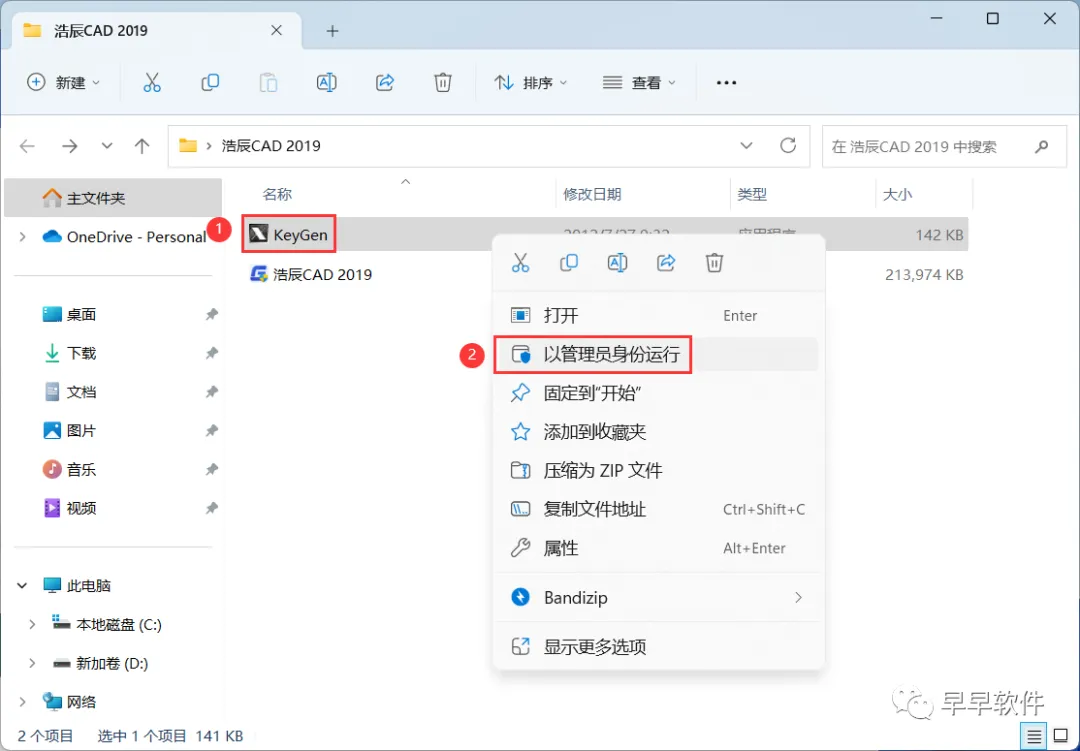Expand the address bar history dropdown

tap(746, 145)
